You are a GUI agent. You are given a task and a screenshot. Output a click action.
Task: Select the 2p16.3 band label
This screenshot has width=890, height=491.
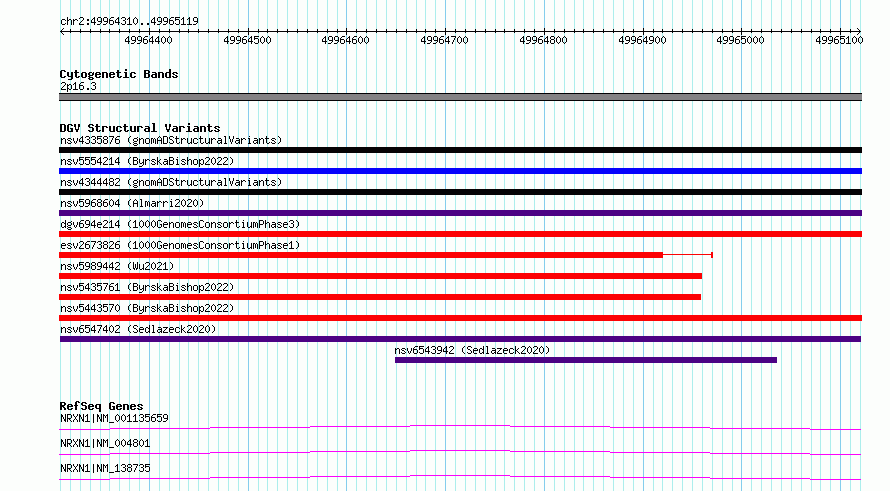[x=78, y=86]
